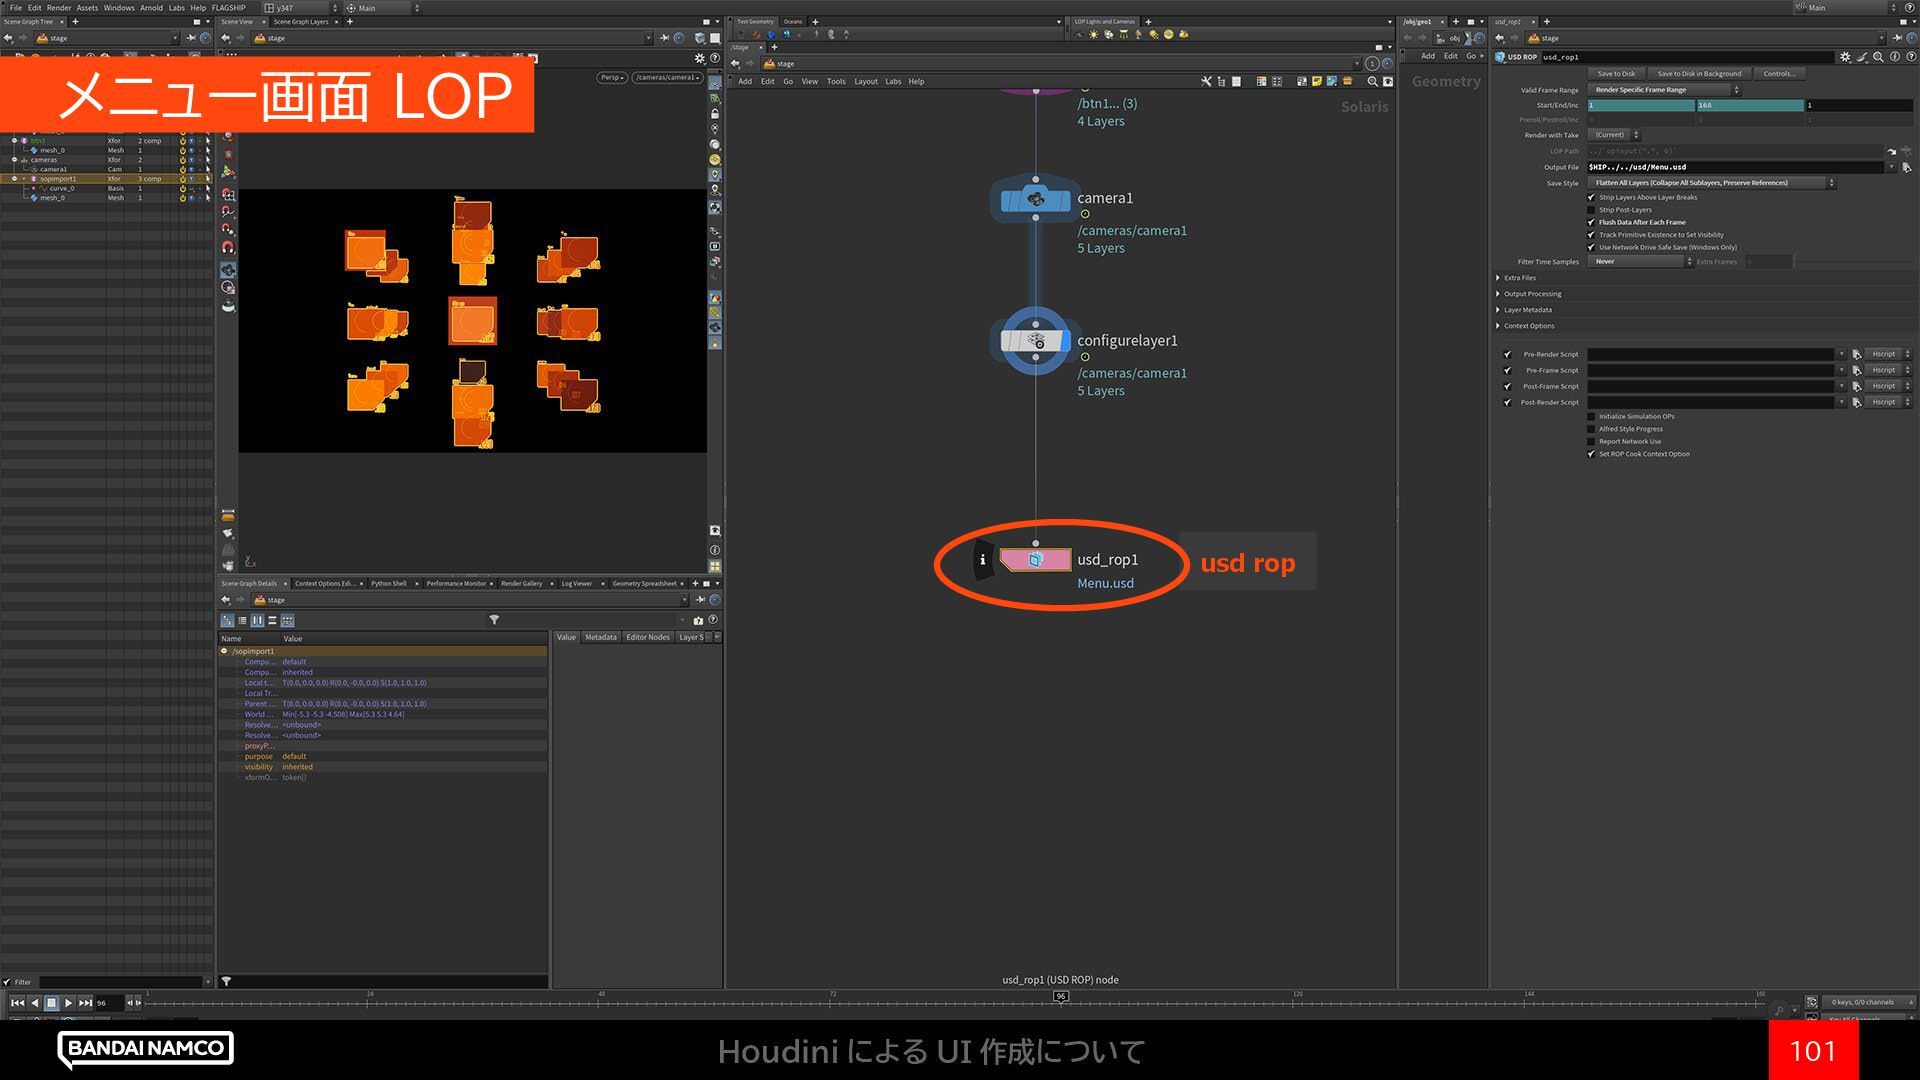The image size is (1920, 1080).
Task: Open the usd_rop1 node info icon
Action: pyautogui.click(x=982, y=560)
